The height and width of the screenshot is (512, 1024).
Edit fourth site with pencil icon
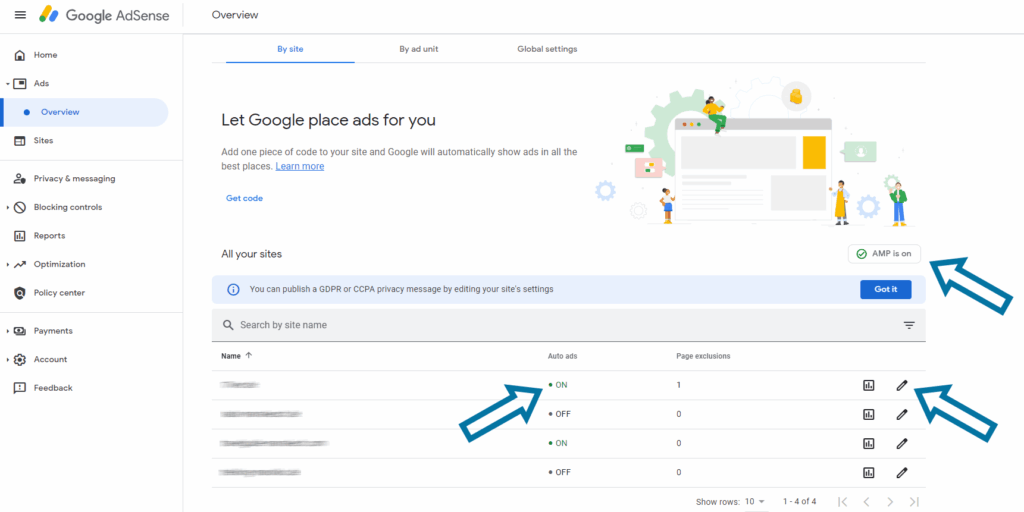[x=902, y=472]
